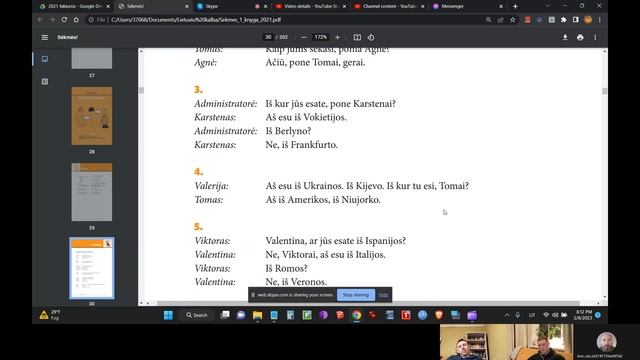This screenshot has height=360, width=640.
Task: Open page 27 thumbnail
Action: (x=92, y=58)
